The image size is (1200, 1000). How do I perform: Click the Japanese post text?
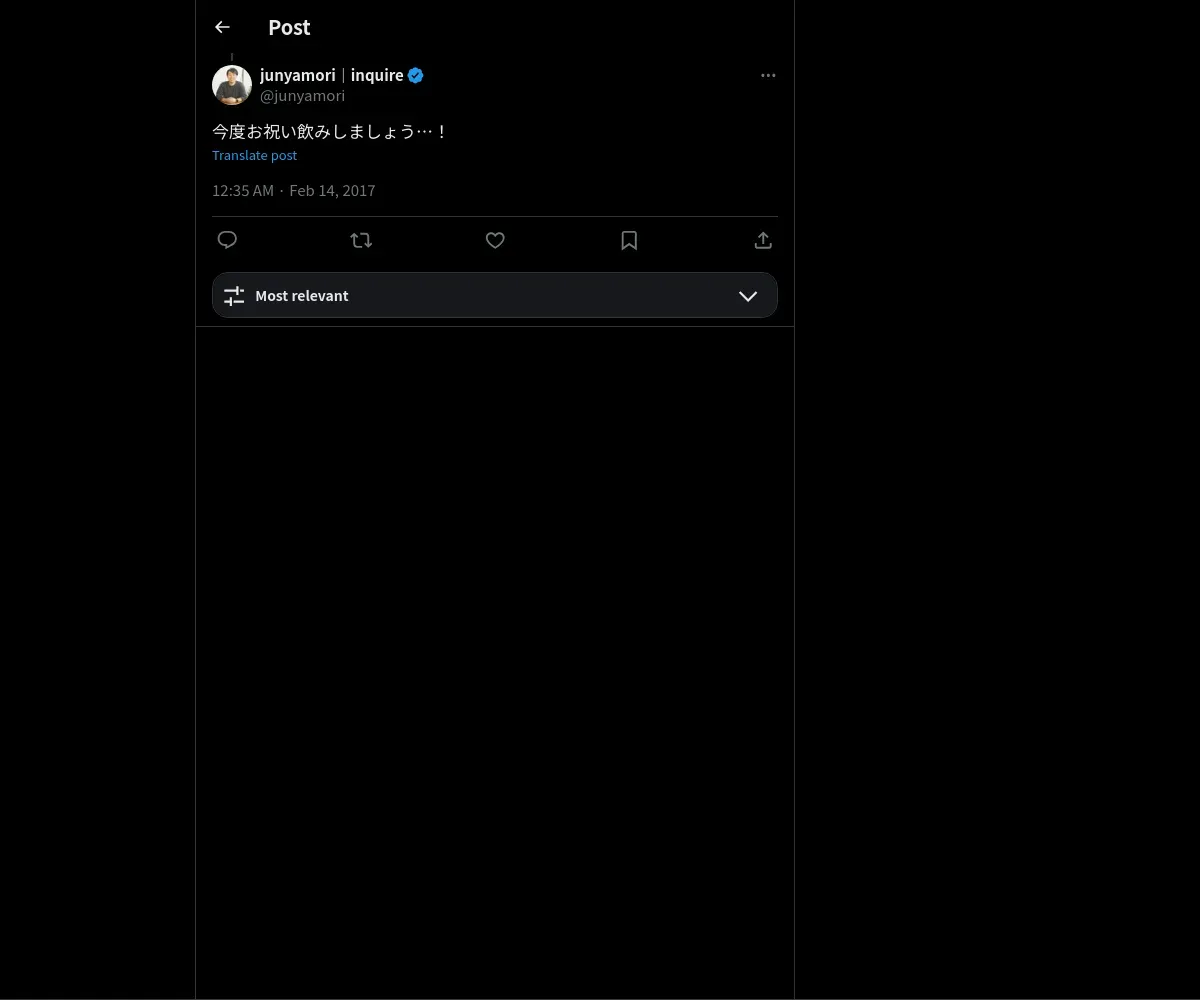330,131
